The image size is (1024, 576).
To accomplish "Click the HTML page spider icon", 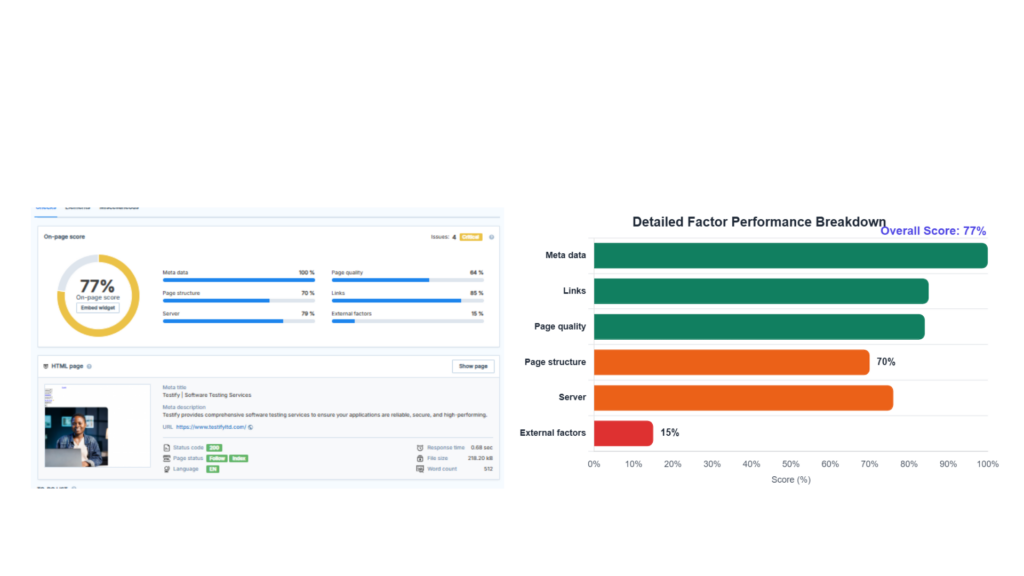I will [47, 364].
